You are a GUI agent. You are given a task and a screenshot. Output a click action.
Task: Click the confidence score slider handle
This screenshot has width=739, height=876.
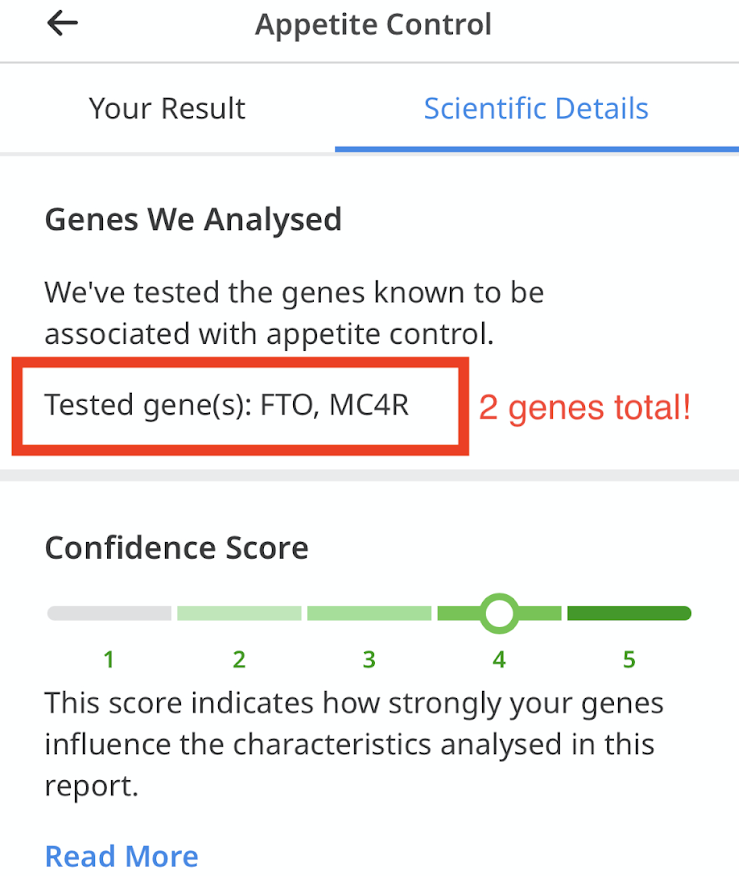pos(499,613)
